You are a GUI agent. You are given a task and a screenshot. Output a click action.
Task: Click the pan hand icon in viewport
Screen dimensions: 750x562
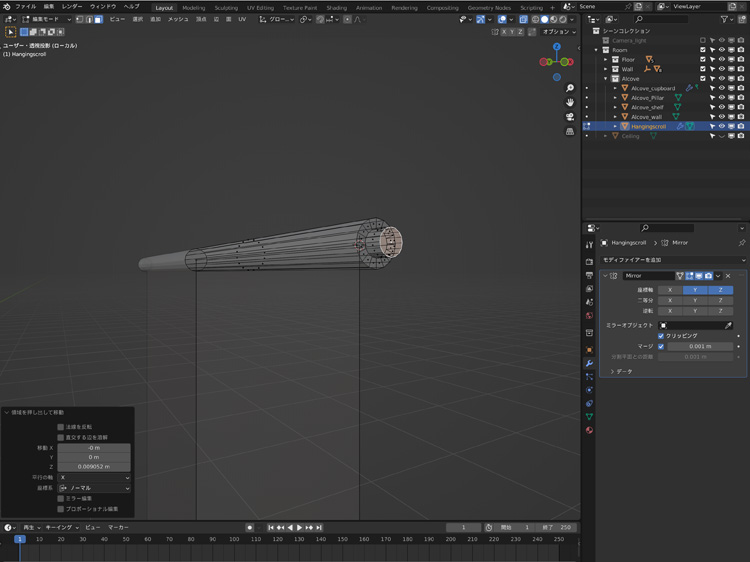click(x=570, y=102)
